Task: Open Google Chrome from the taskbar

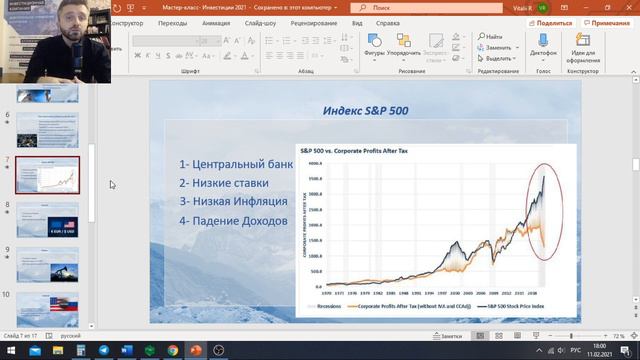Action: [x=173, y=350]
